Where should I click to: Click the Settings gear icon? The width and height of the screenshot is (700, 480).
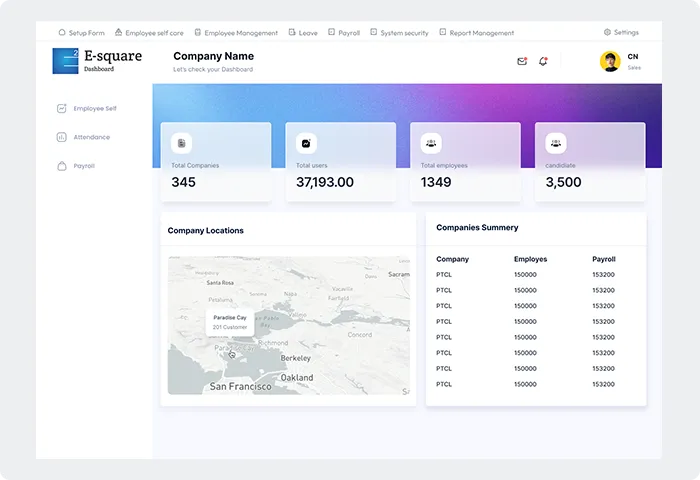point(607,33)
